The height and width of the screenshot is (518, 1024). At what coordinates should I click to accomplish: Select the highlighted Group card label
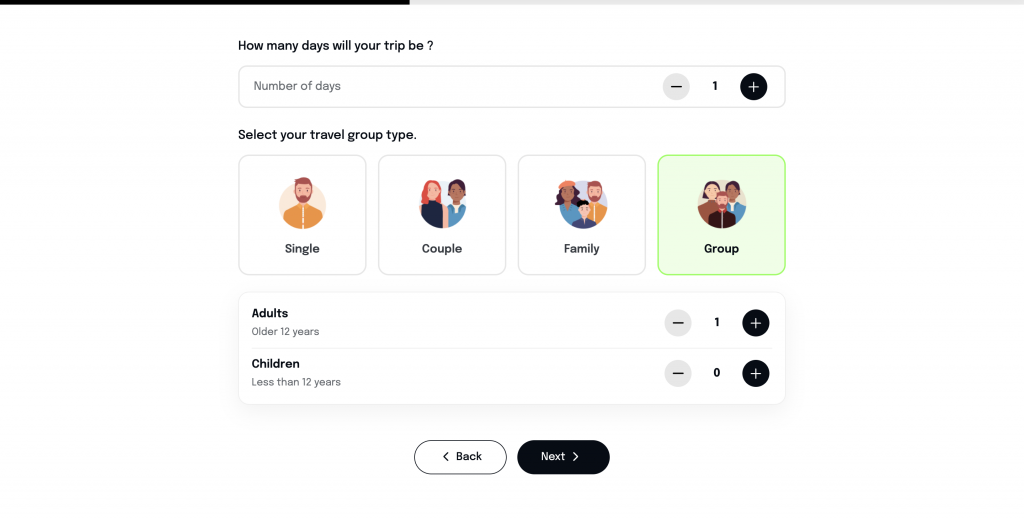click(722, 249)
